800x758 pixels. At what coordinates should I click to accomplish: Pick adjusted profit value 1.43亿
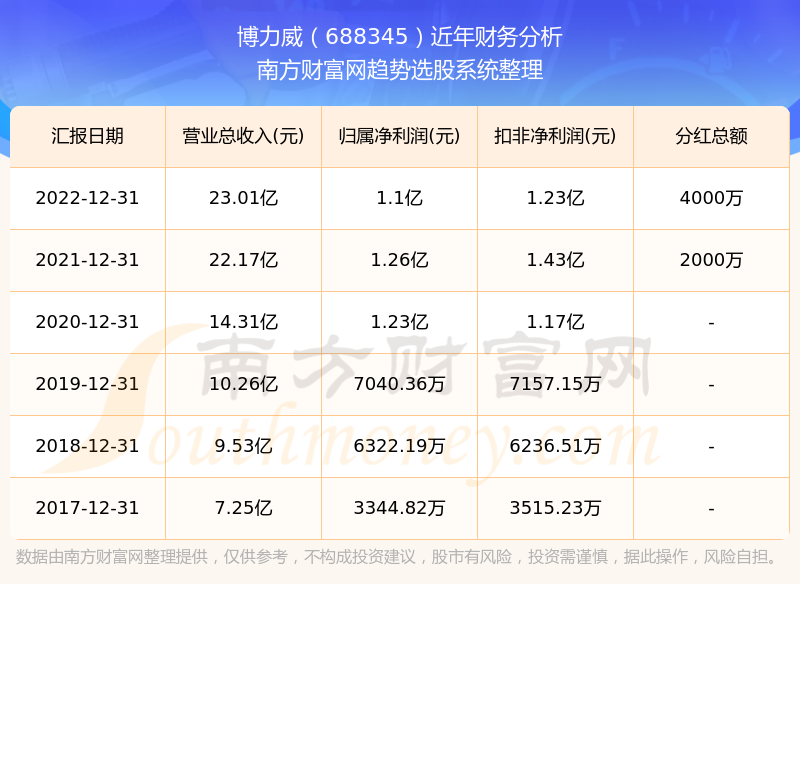(x=555, y=260)
